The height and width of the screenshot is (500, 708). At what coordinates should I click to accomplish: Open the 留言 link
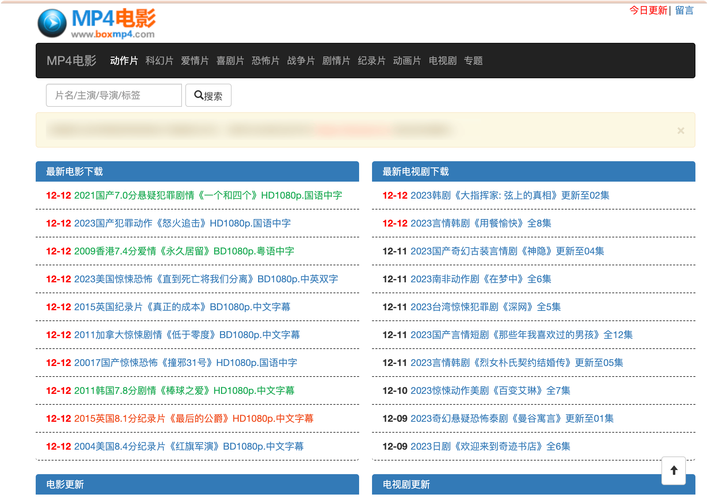684,10
